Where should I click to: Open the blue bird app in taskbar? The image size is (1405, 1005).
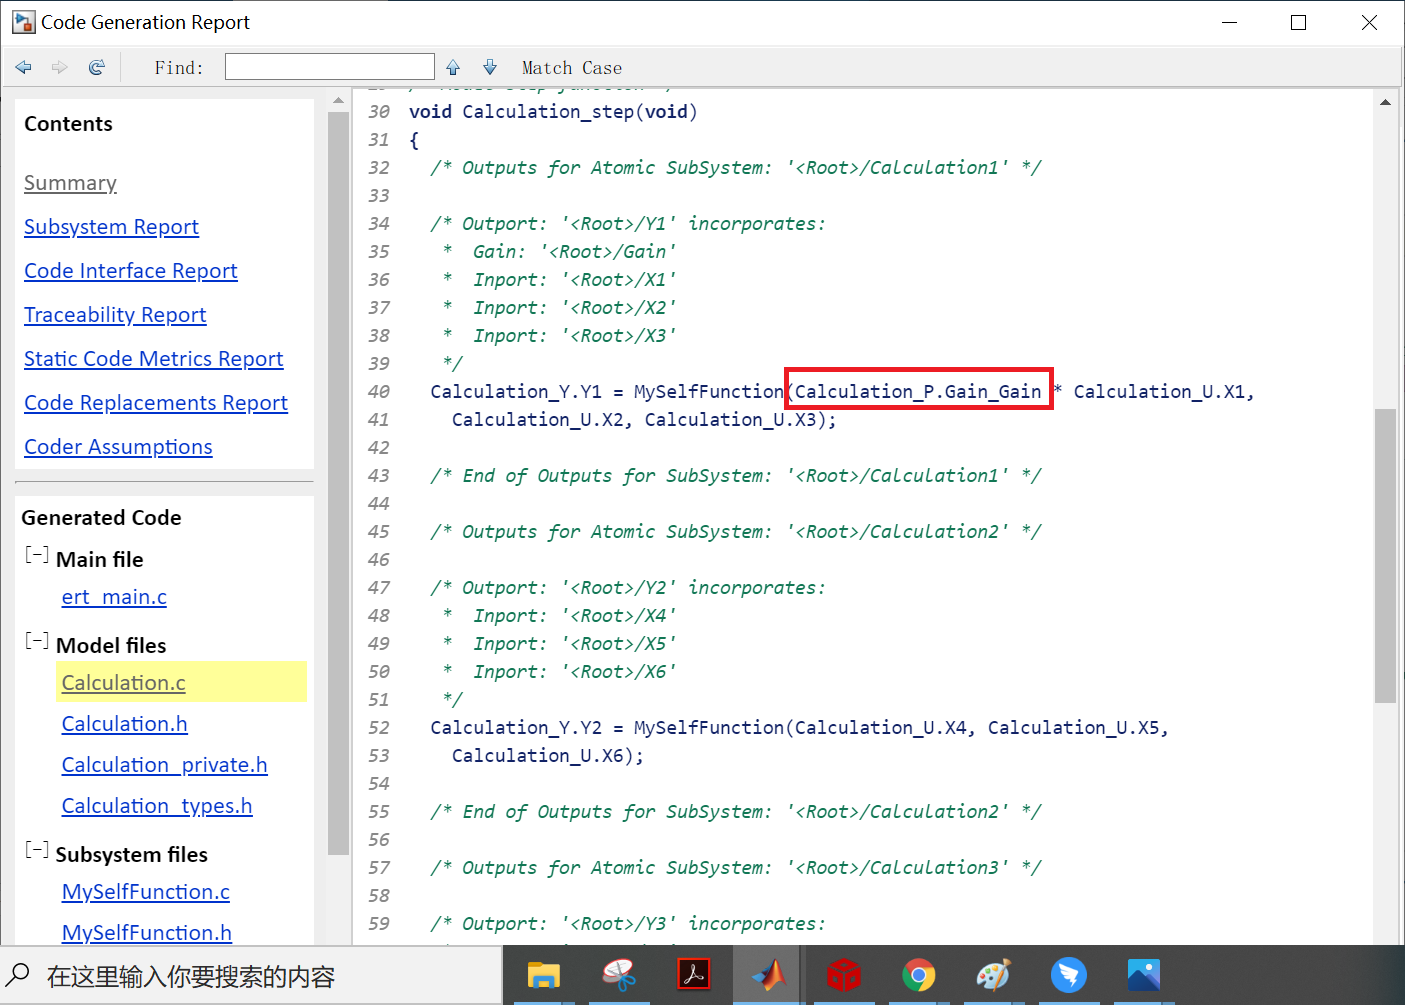1069,975
